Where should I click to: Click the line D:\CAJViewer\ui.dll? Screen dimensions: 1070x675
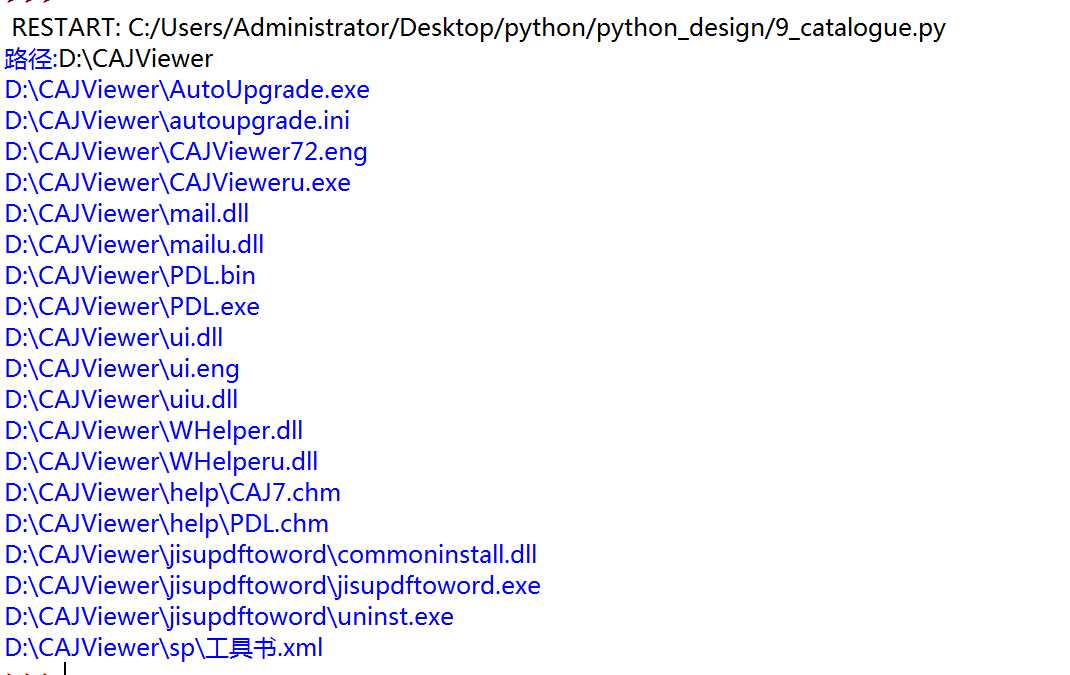113,337
